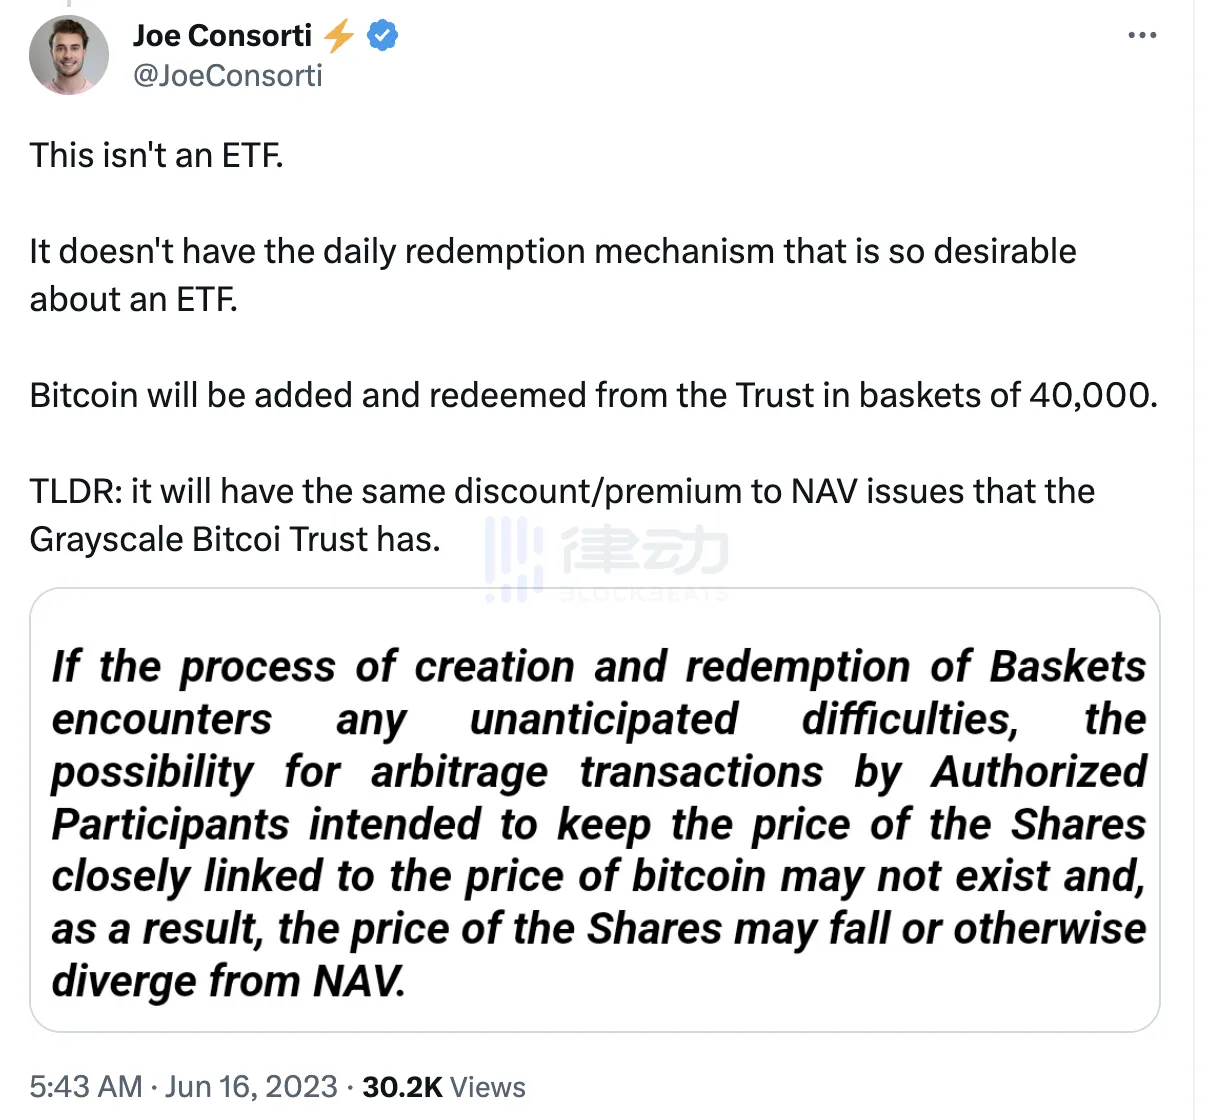Image resolution: width=1214 pixels, height=1120 pixels.
Task: Click "Grayscale Bitcoi Trust has." text line
Action: click(x=235, y=540)
